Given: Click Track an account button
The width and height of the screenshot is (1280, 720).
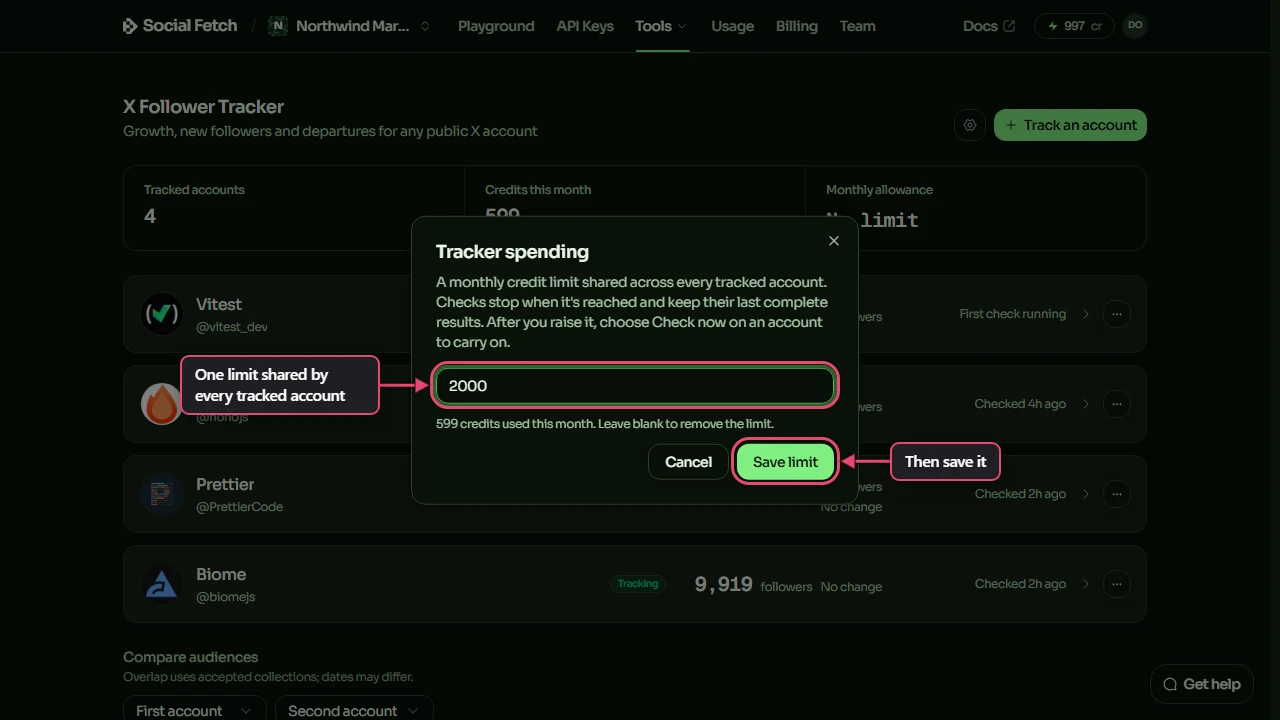Looking at the screenshot, I should tap(1070, 125).
